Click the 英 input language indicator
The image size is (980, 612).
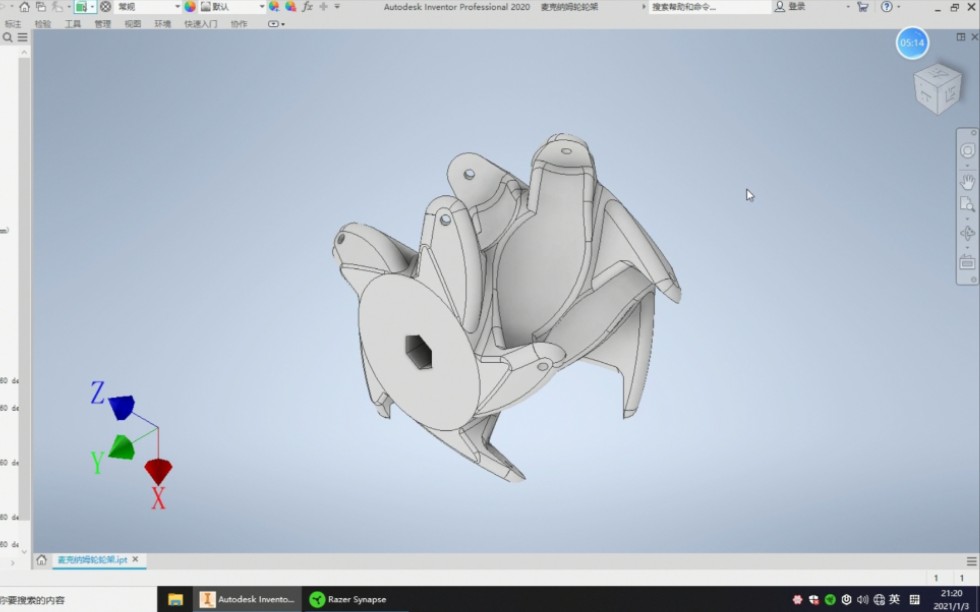[894, 599]
